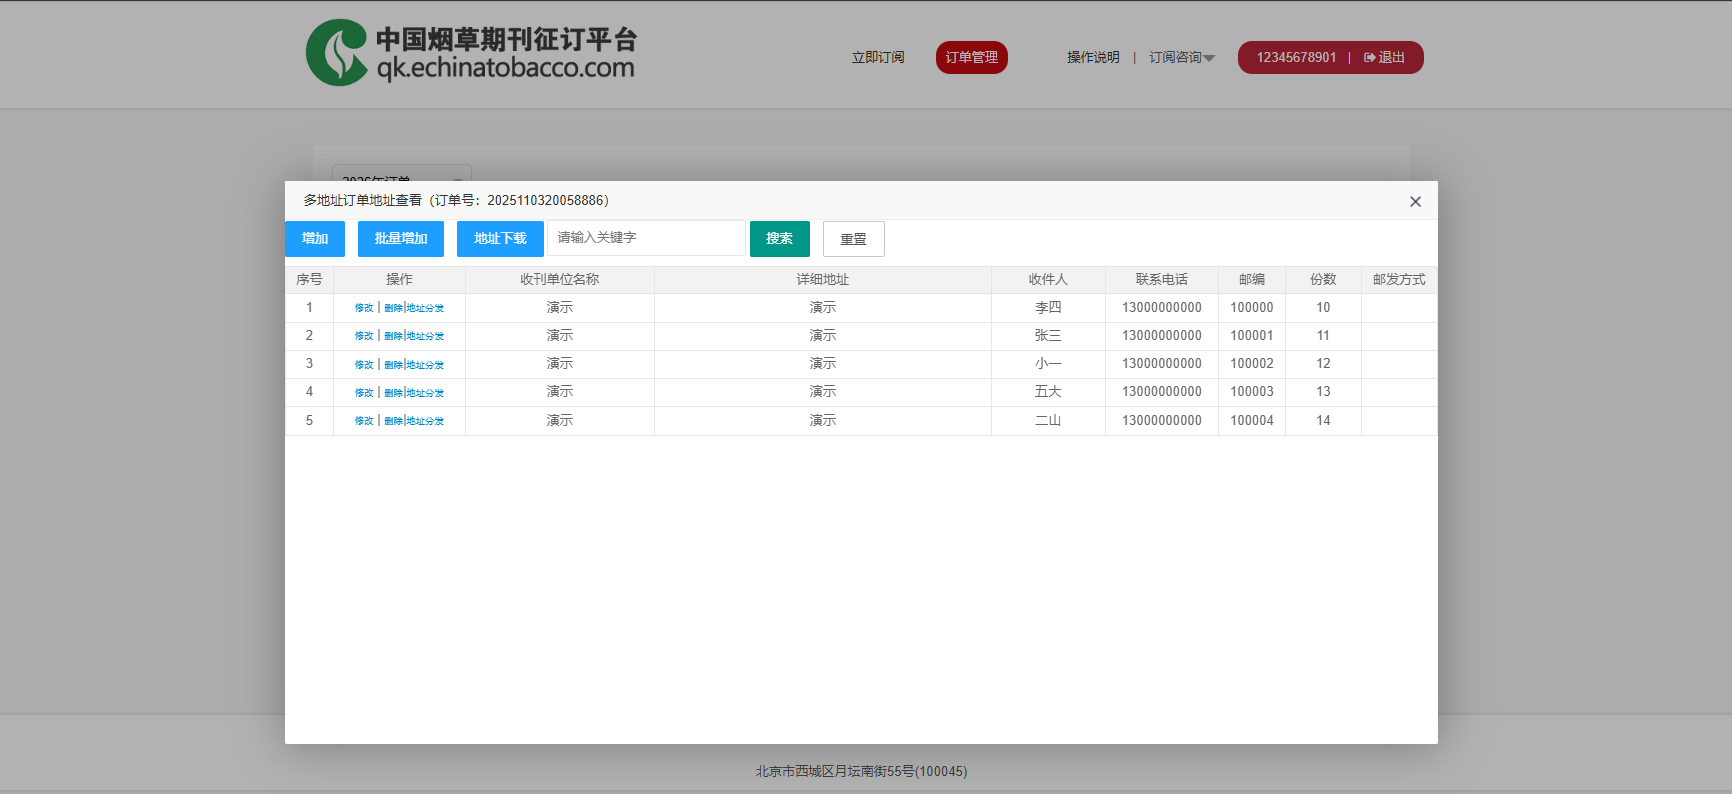Screen dimensions: 1732x794
Task: Close the multi-address order dialog
Action: (1415, 202)
